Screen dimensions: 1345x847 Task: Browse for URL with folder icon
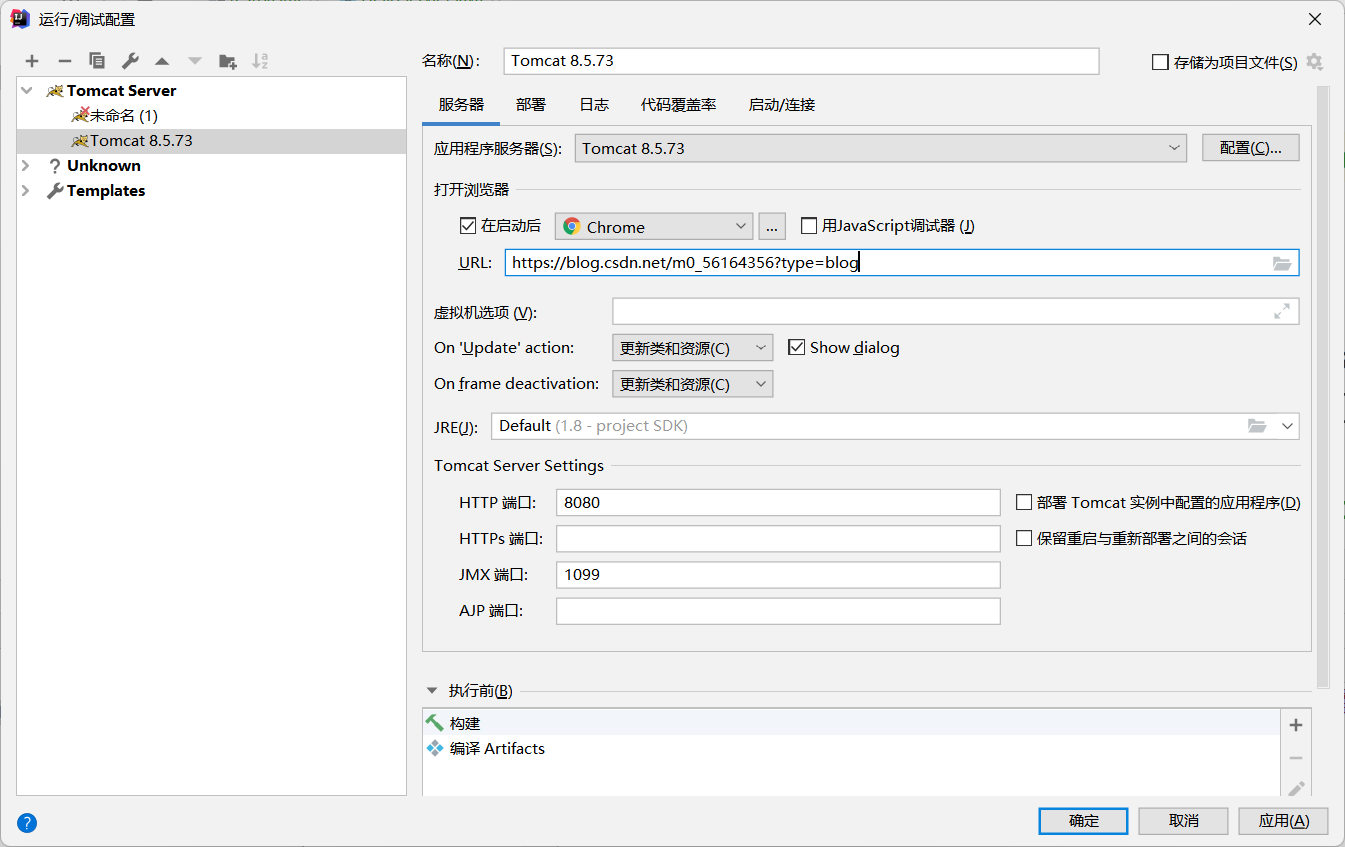(x=1282, y=263)
